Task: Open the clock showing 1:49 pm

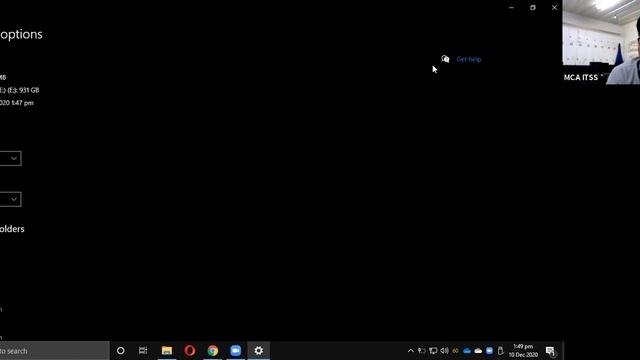Action: click(x=523, y=351)
